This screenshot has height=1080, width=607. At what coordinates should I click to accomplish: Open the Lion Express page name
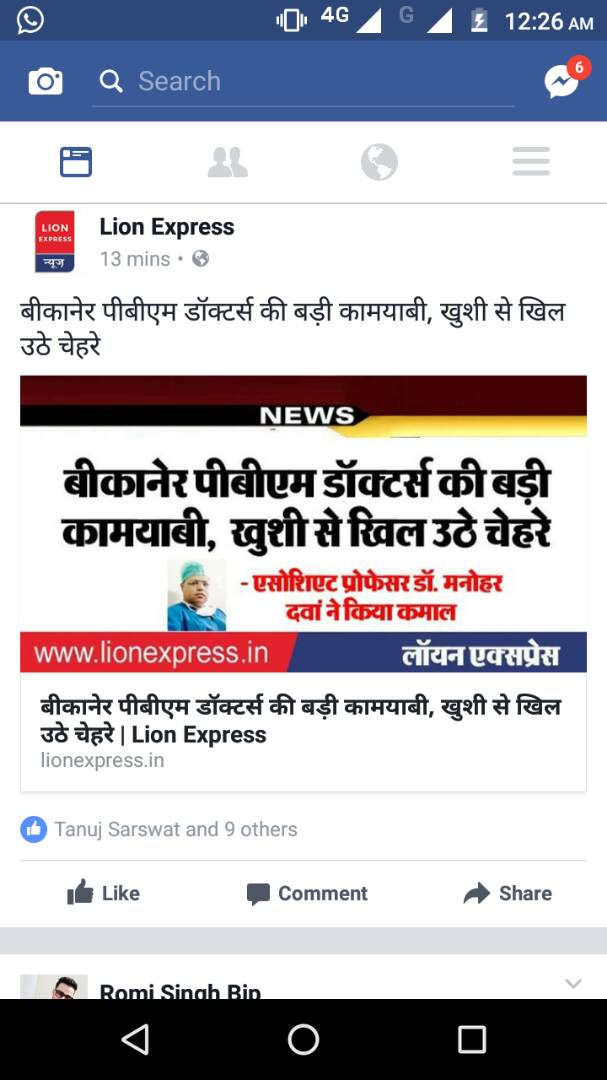click(x=167, y=227)
